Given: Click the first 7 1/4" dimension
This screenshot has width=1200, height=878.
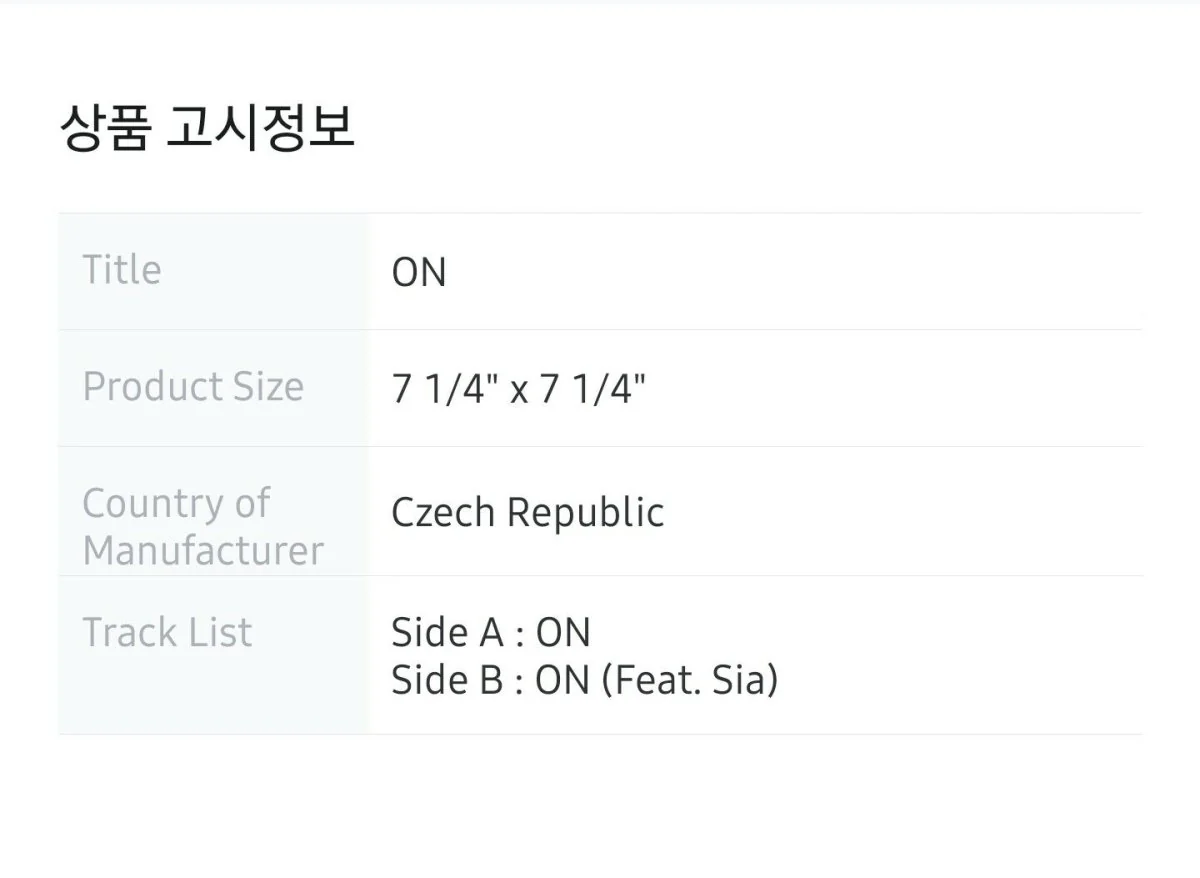Looking at the screenshot, I should [445, 389].
